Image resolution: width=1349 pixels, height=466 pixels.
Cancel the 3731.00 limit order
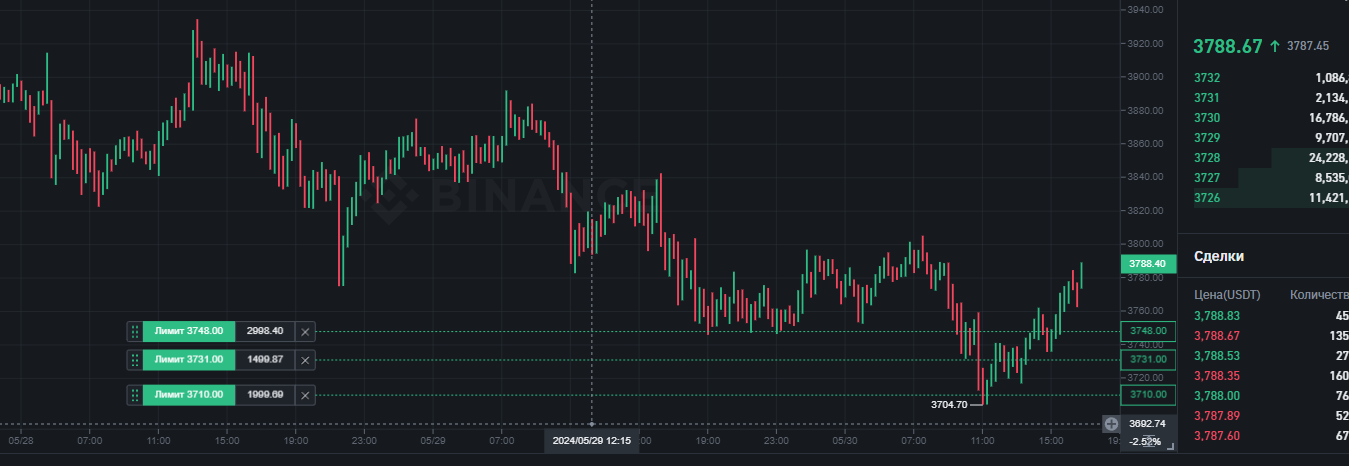pos(306,360)
